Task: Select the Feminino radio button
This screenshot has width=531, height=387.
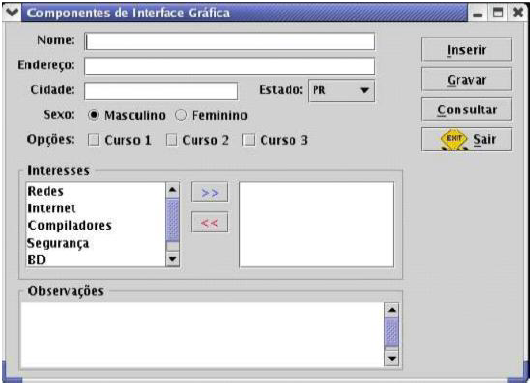Action: coord(181,115)
